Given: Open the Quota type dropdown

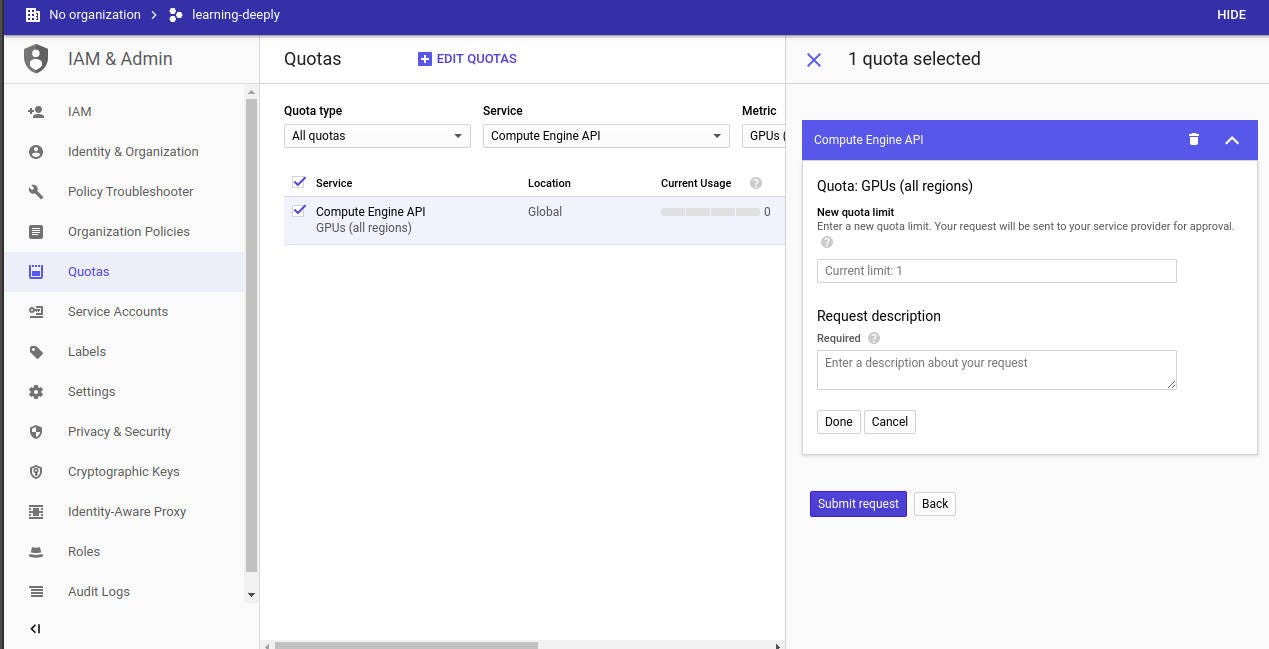Looking at the screenshot, I should [x=377, y=136].
